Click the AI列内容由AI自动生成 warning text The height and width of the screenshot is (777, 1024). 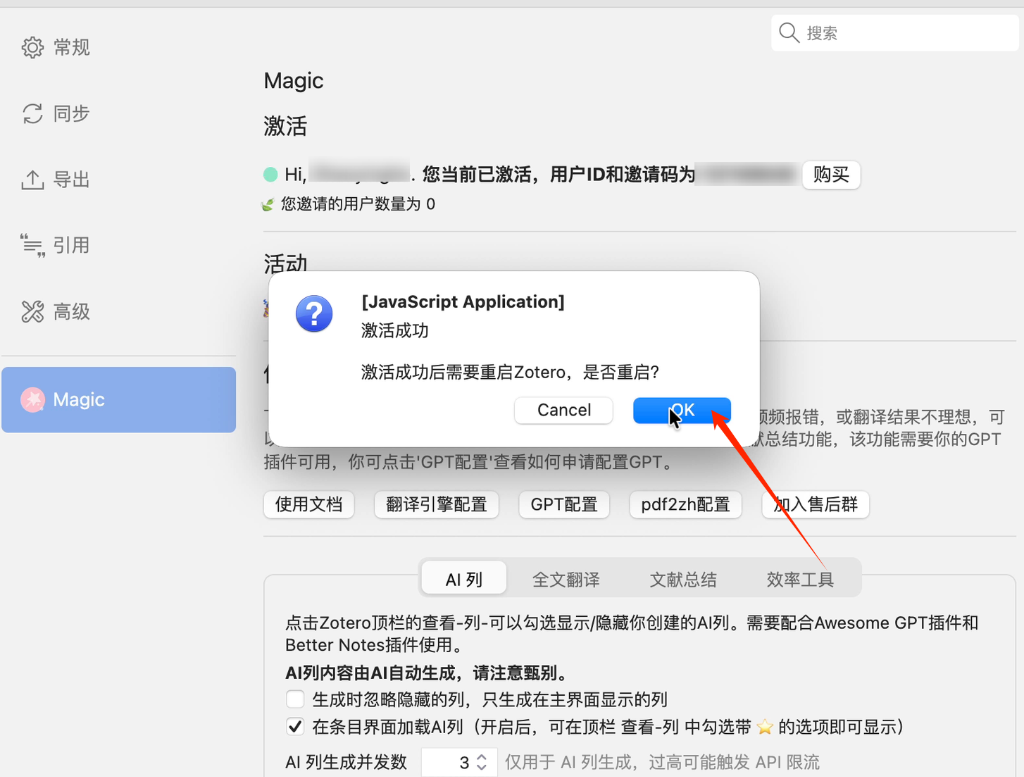[x=428, y=673]
